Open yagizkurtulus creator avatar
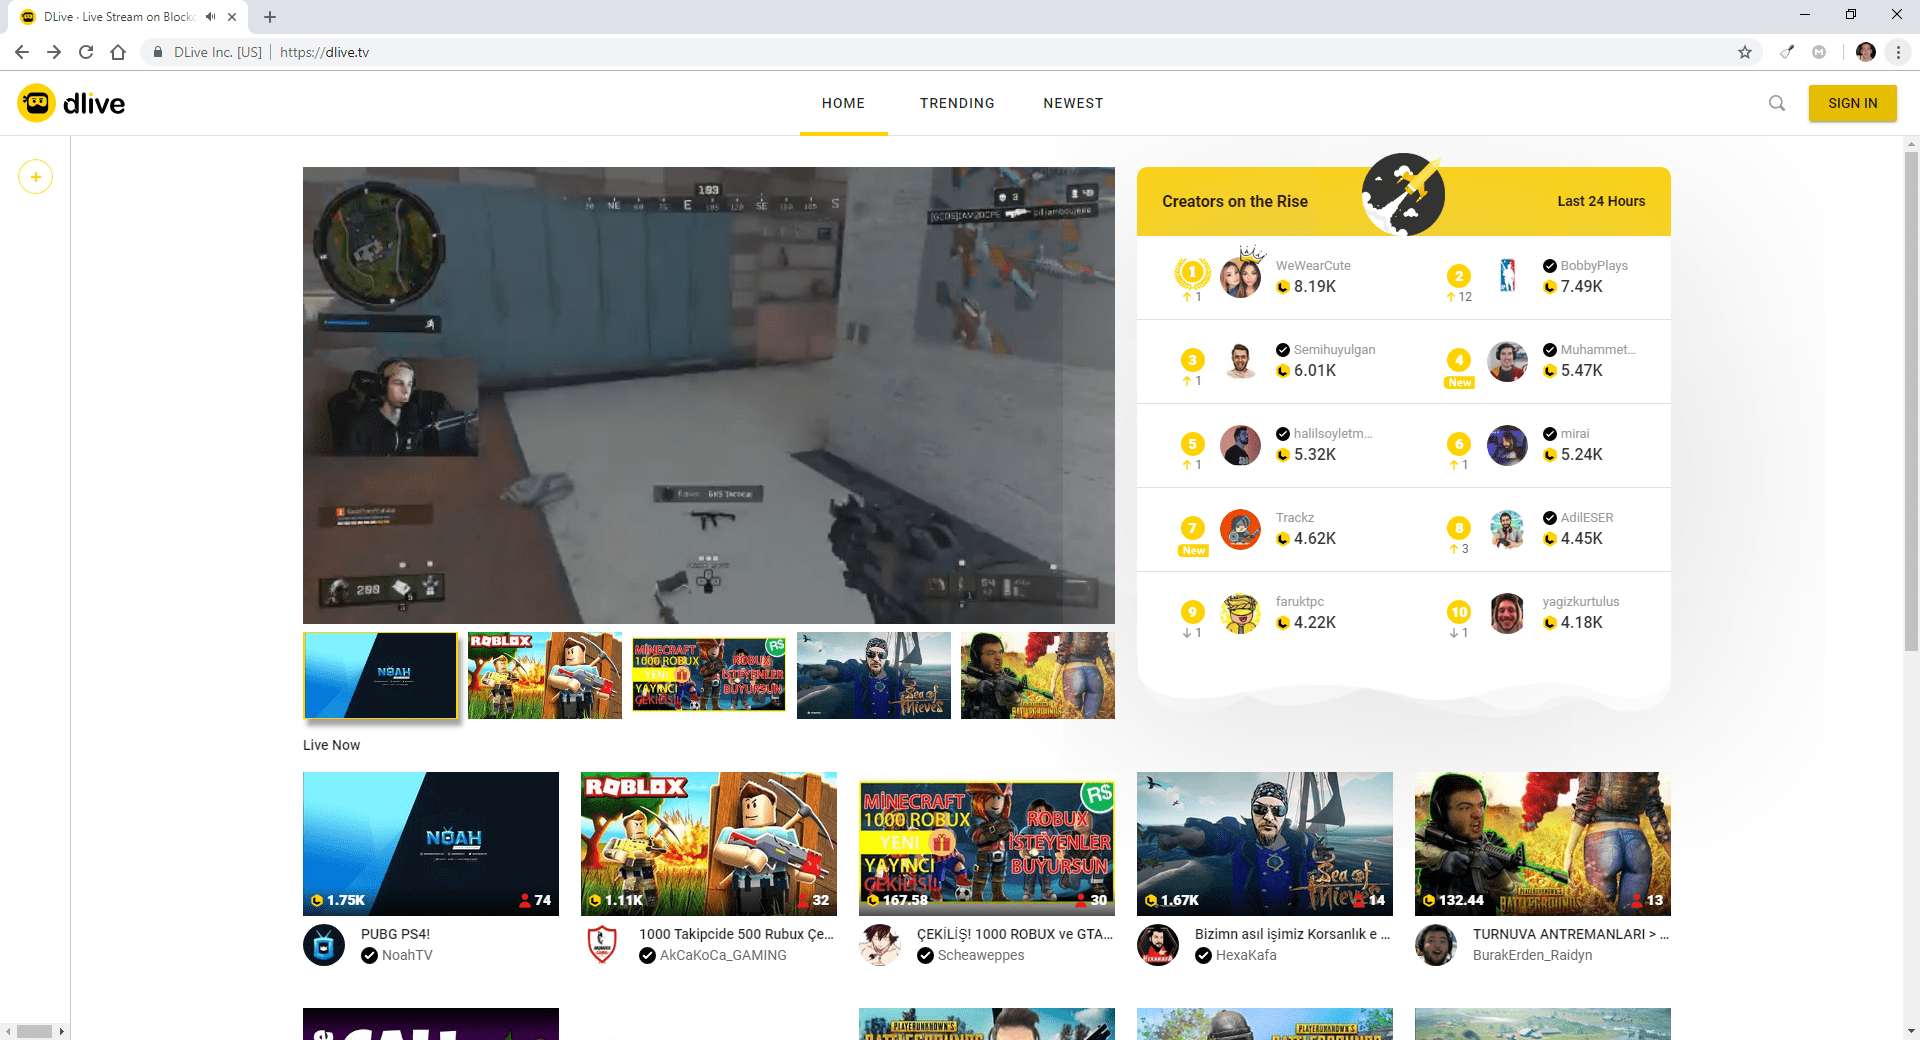Viewport: 1920px width, 1040px height. pos(1507,613)
